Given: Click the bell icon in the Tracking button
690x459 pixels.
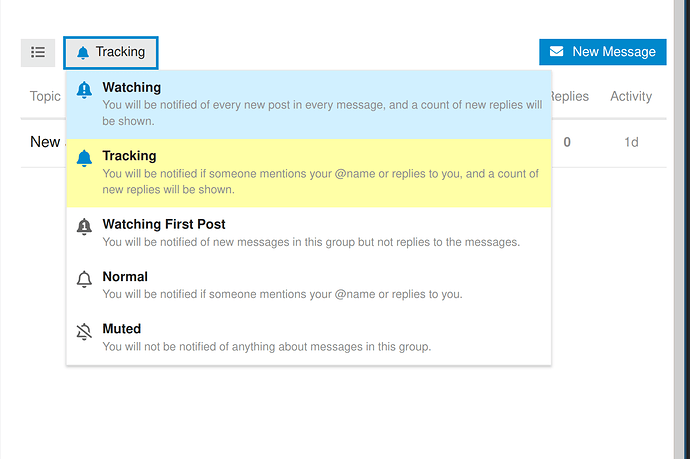Looking at the screenshot, I should pyautogui.click(x=83, y=52).
